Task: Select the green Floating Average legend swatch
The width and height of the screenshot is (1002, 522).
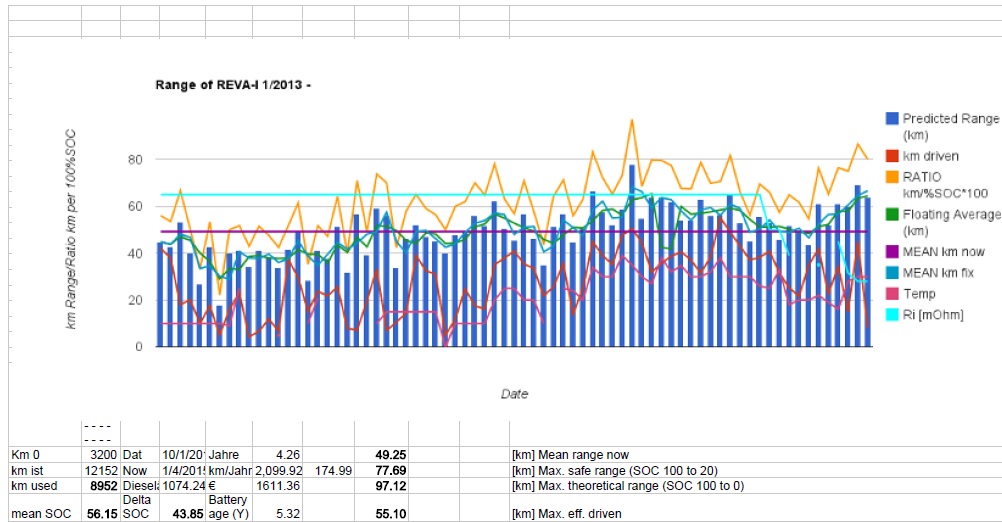Action: pyautogui.click(x=893, y=214)
